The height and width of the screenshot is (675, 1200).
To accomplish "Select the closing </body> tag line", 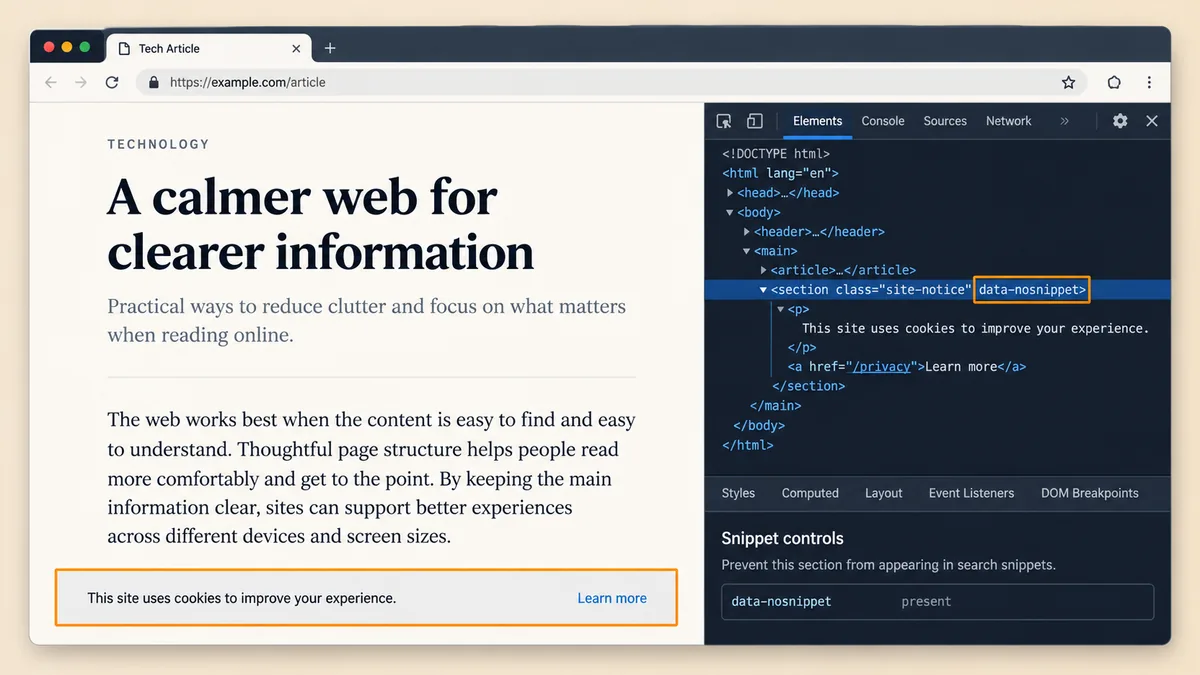I will [760, 425].
